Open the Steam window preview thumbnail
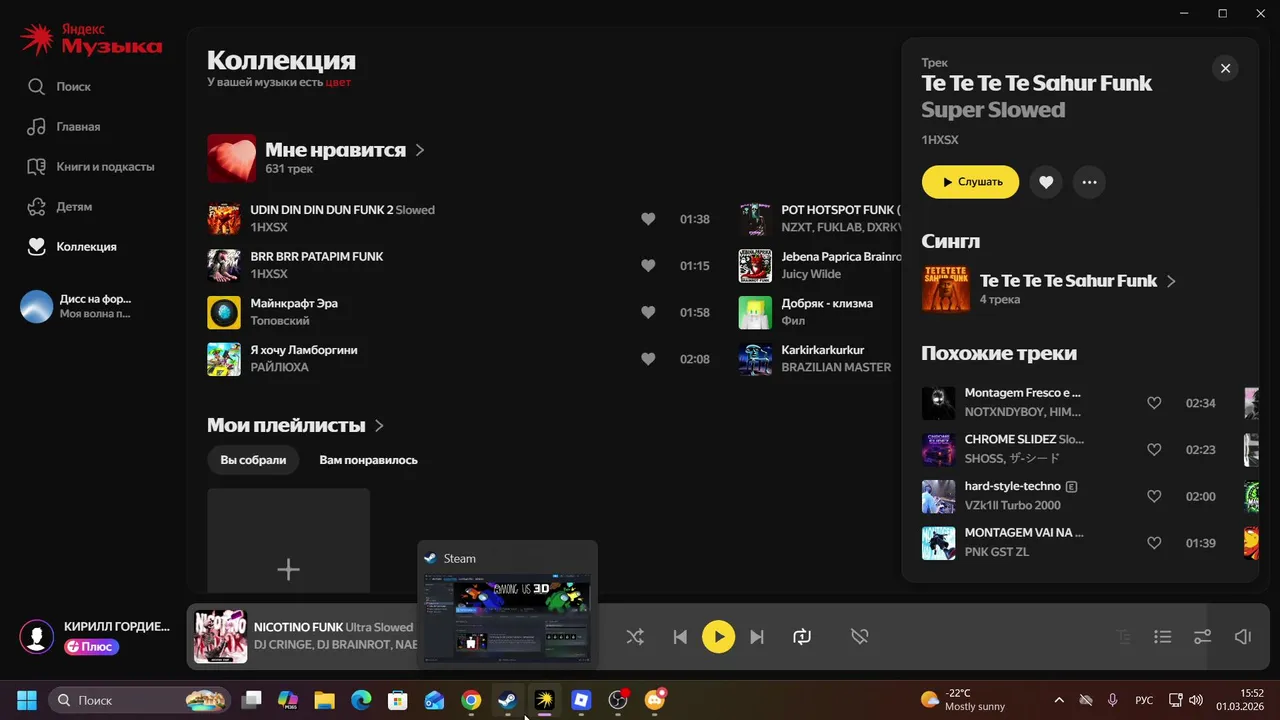1280x720 pixels. click(507, 617)
